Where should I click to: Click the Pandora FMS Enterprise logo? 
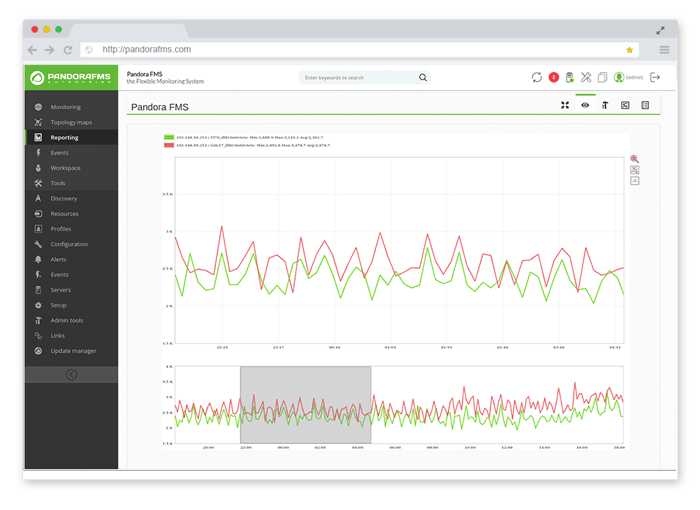(x=71, y=78)
